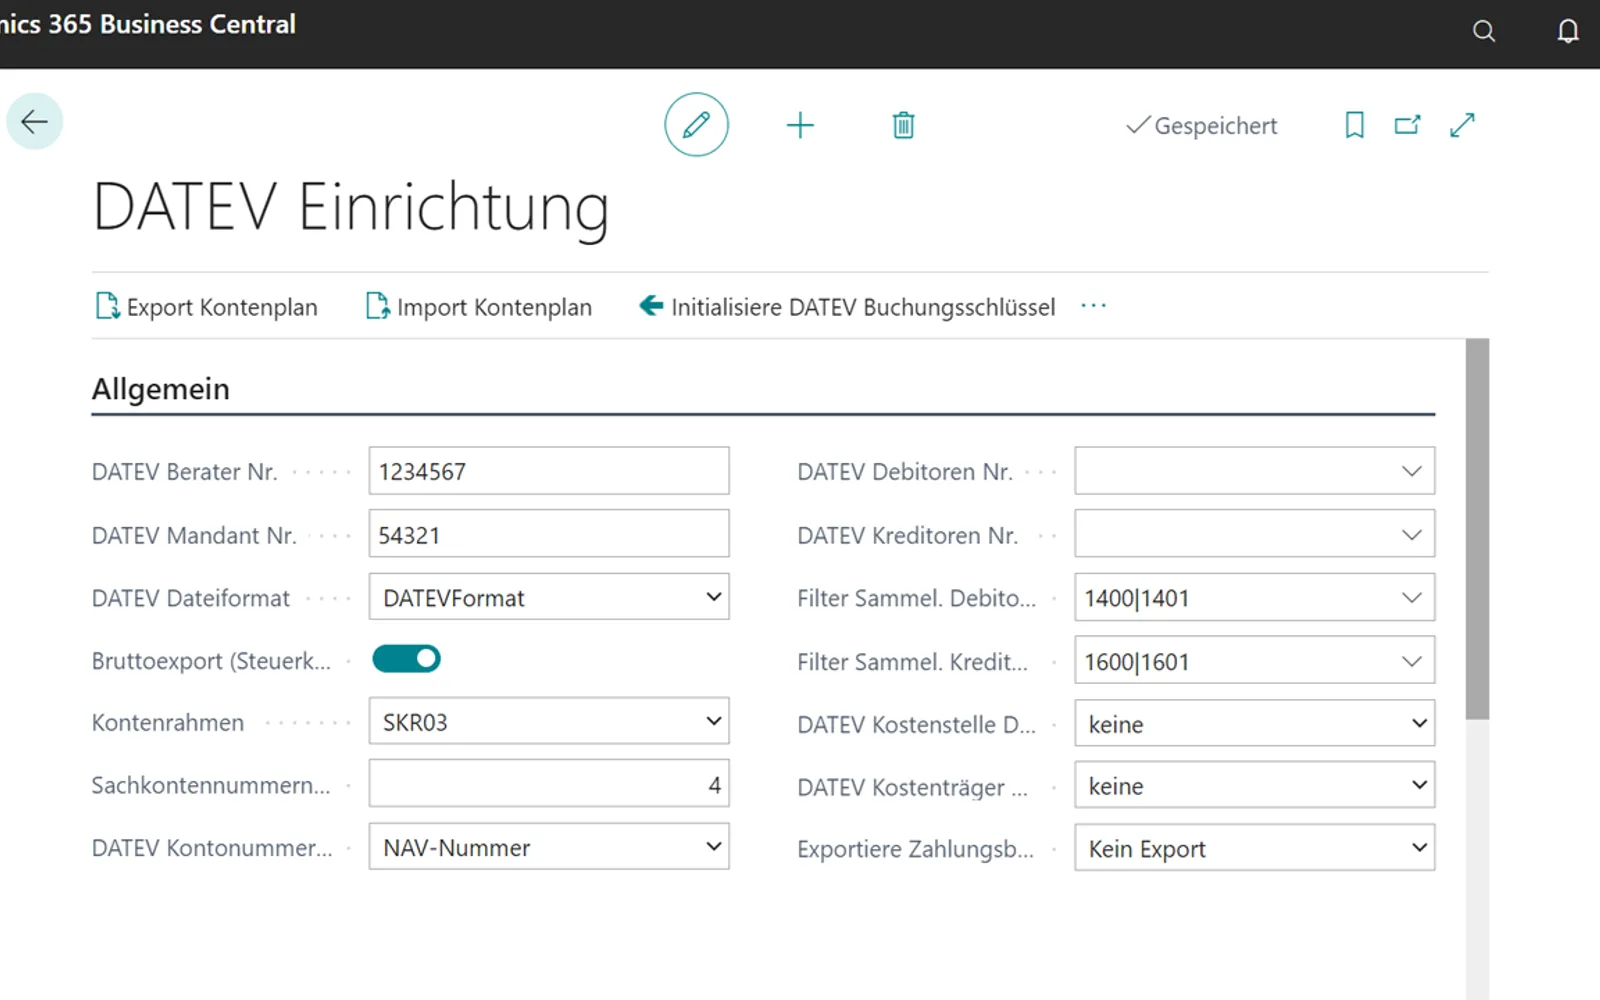1600x1000 pixels.
Task: Click the DATEV Dateiformat label
Action: 191,598
